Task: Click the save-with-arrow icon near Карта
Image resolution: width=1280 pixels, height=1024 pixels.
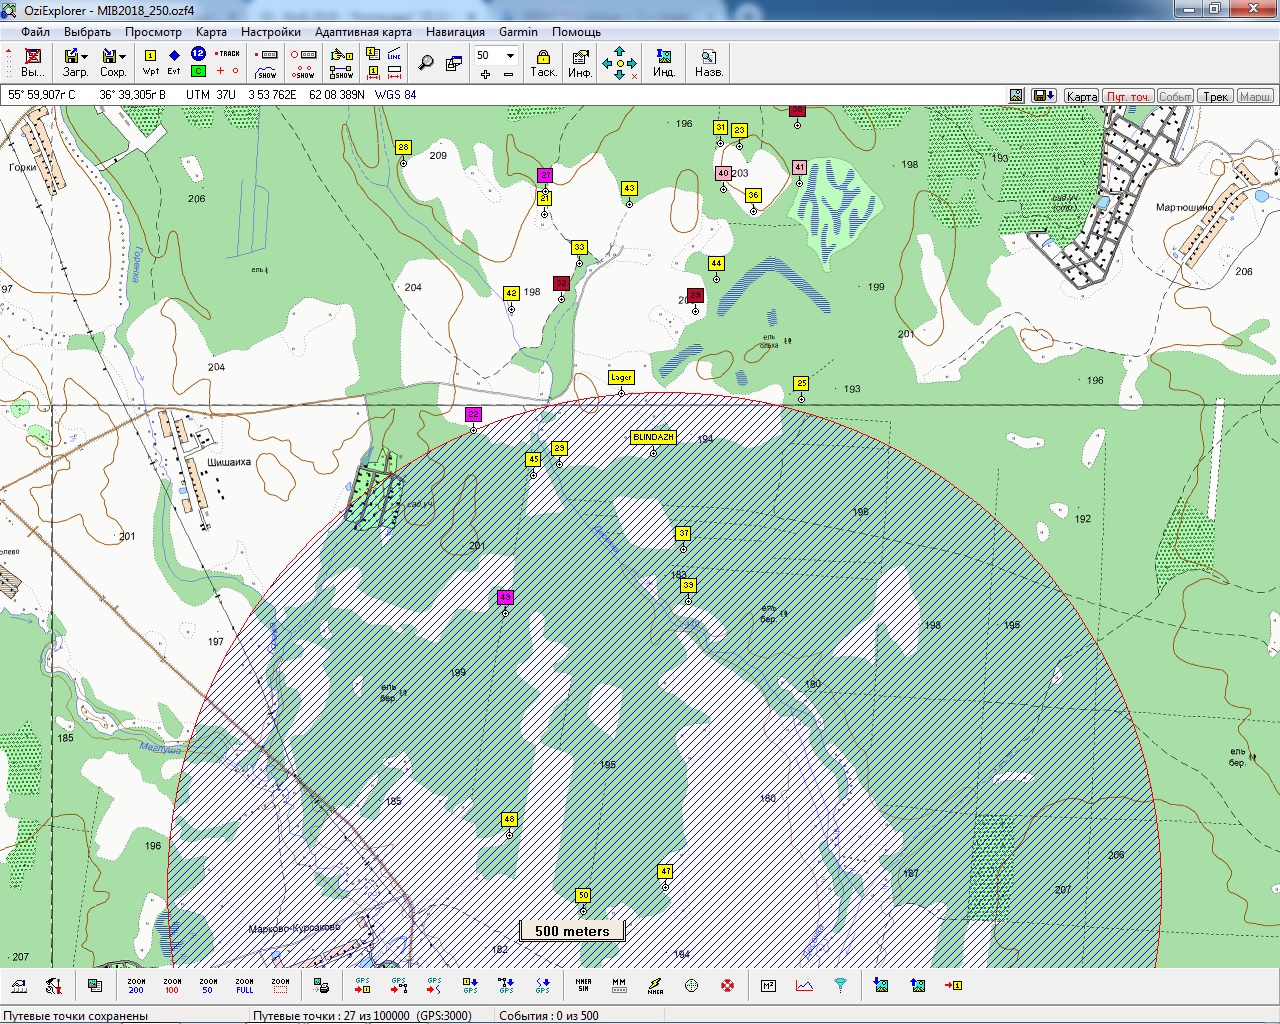Action: point(1044,96)
